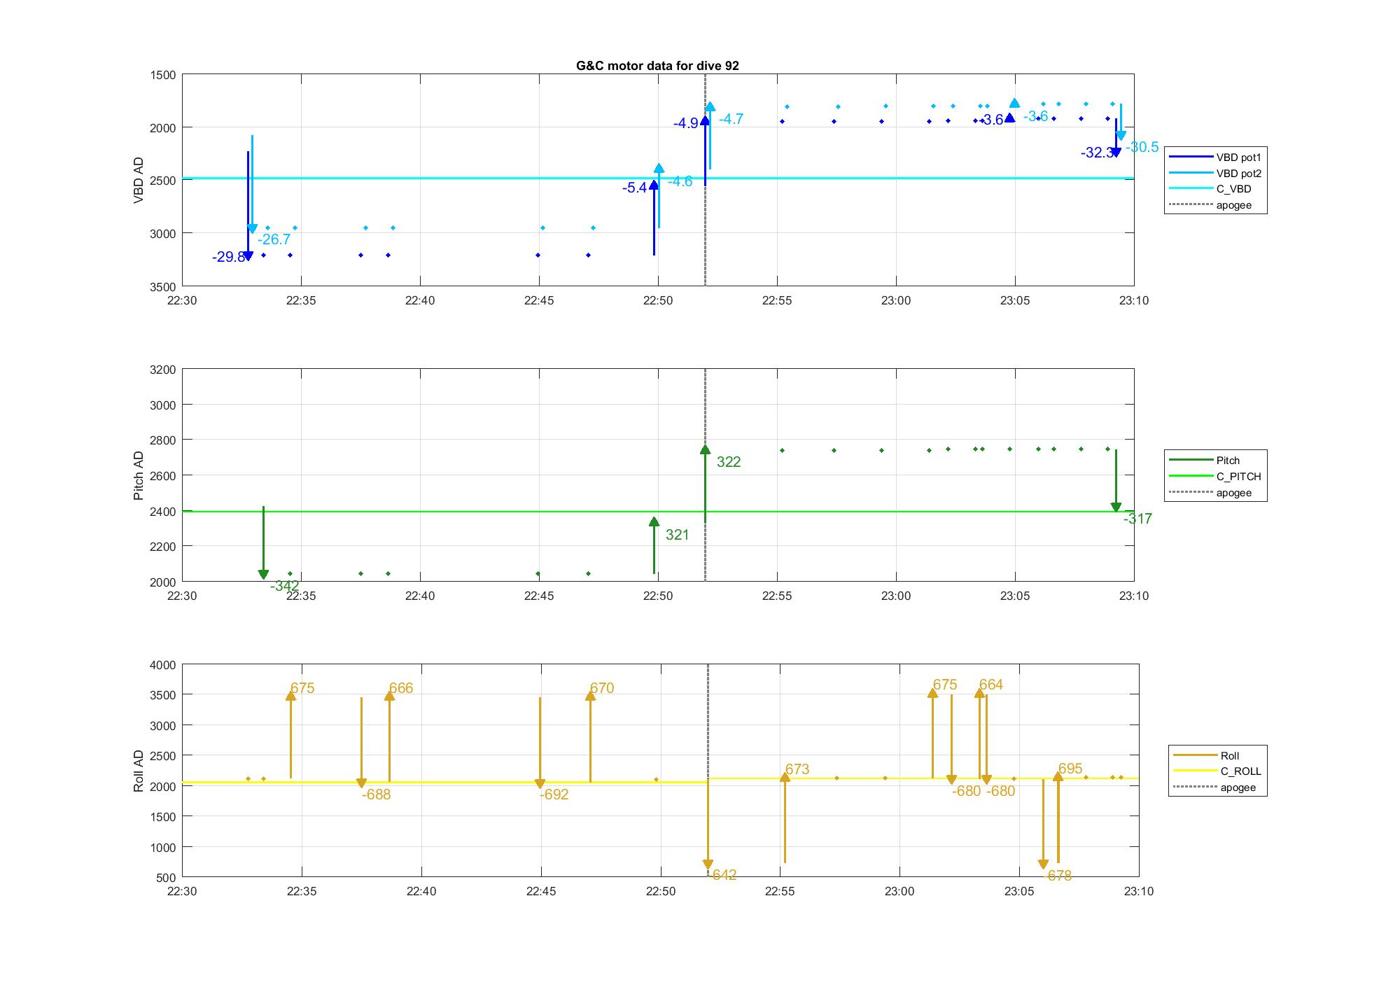Viewport: 1400px width, 986px height.
Task: Click the -29.8 VBD pot1 annotation
Action: pos(227,257)
